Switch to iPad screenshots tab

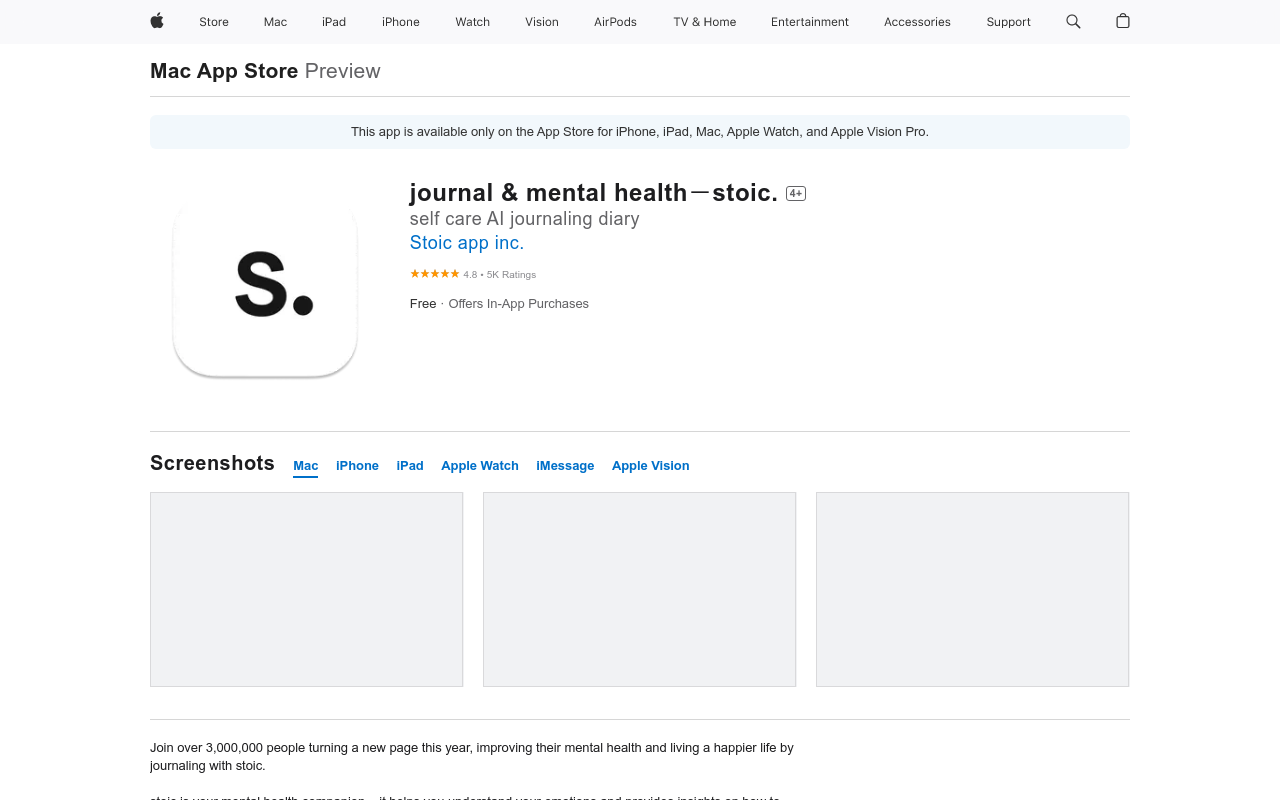[x=410, y=466]
